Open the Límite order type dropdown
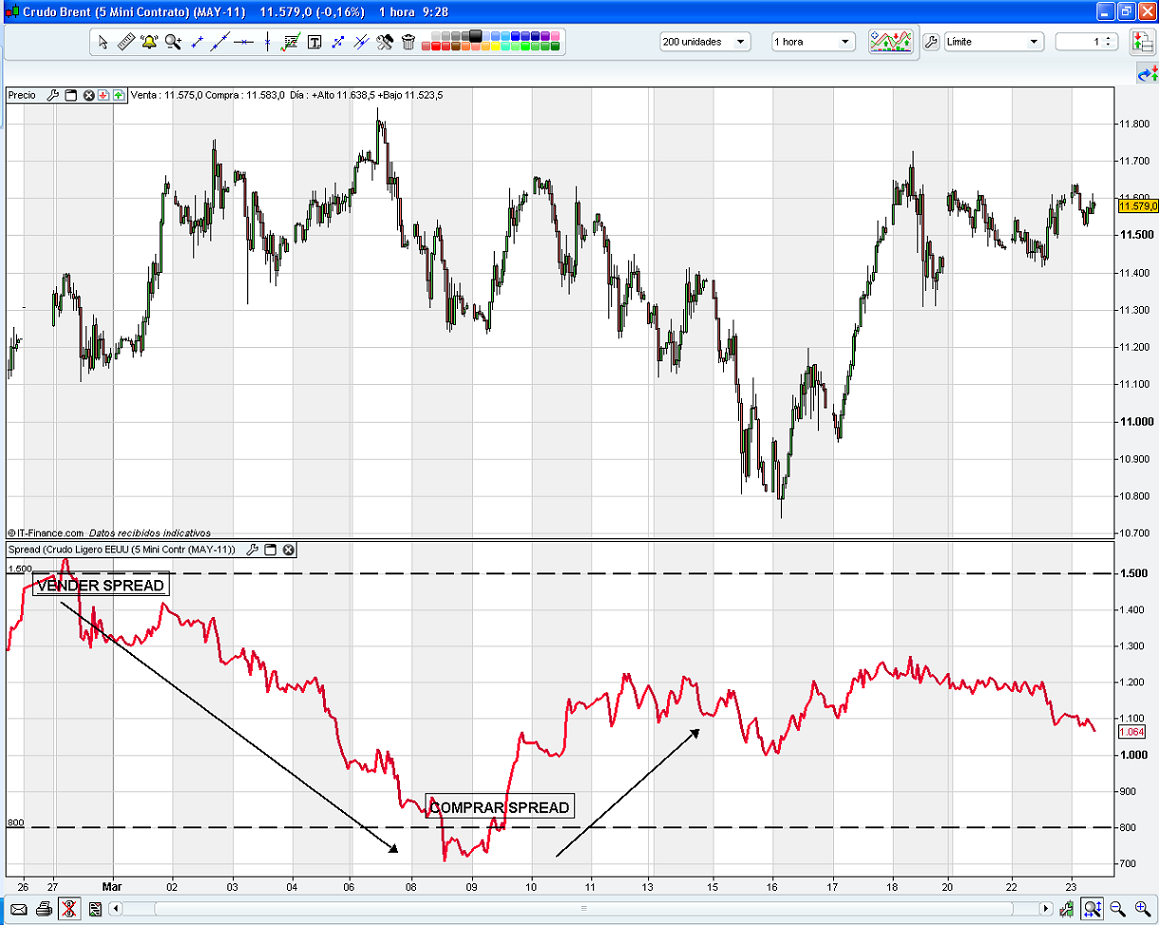 click(x=994, y=42)
